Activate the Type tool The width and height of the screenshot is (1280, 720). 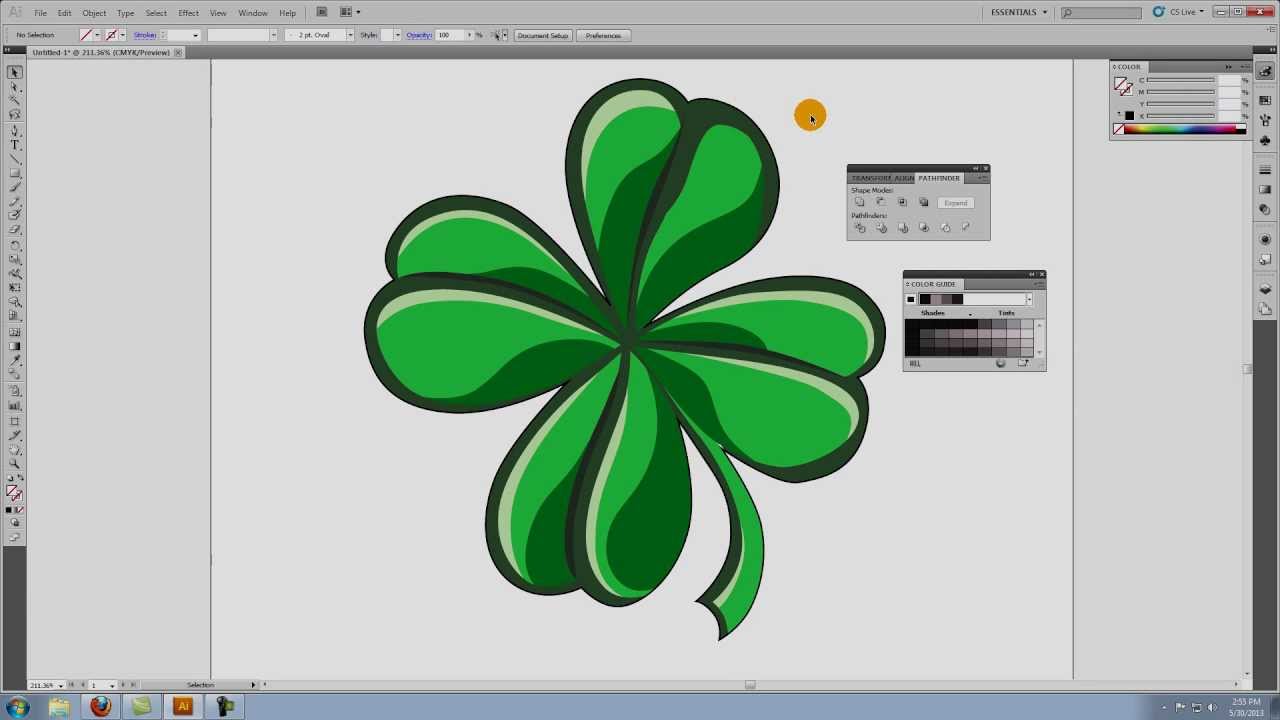click(x=14, y=145)
